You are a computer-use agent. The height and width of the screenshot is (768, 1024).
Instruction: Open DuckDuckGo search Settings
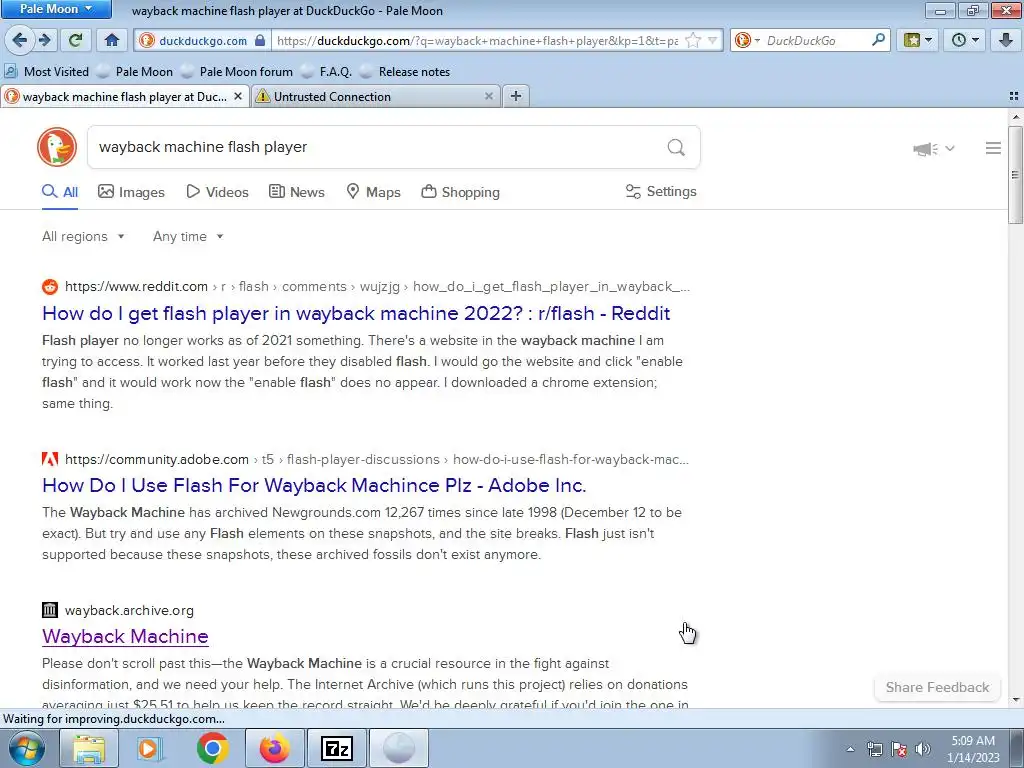click(x=661, y=191)
